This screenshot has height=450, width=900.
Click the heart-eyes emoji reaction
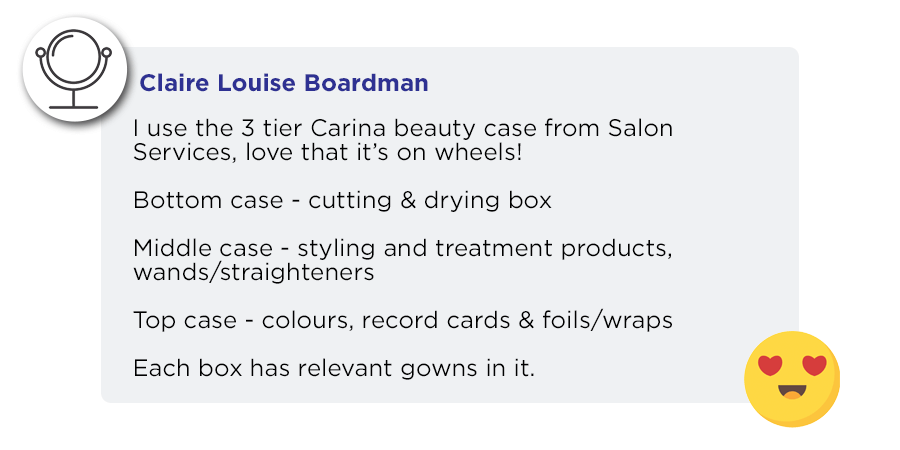click(x=792, y=379)
